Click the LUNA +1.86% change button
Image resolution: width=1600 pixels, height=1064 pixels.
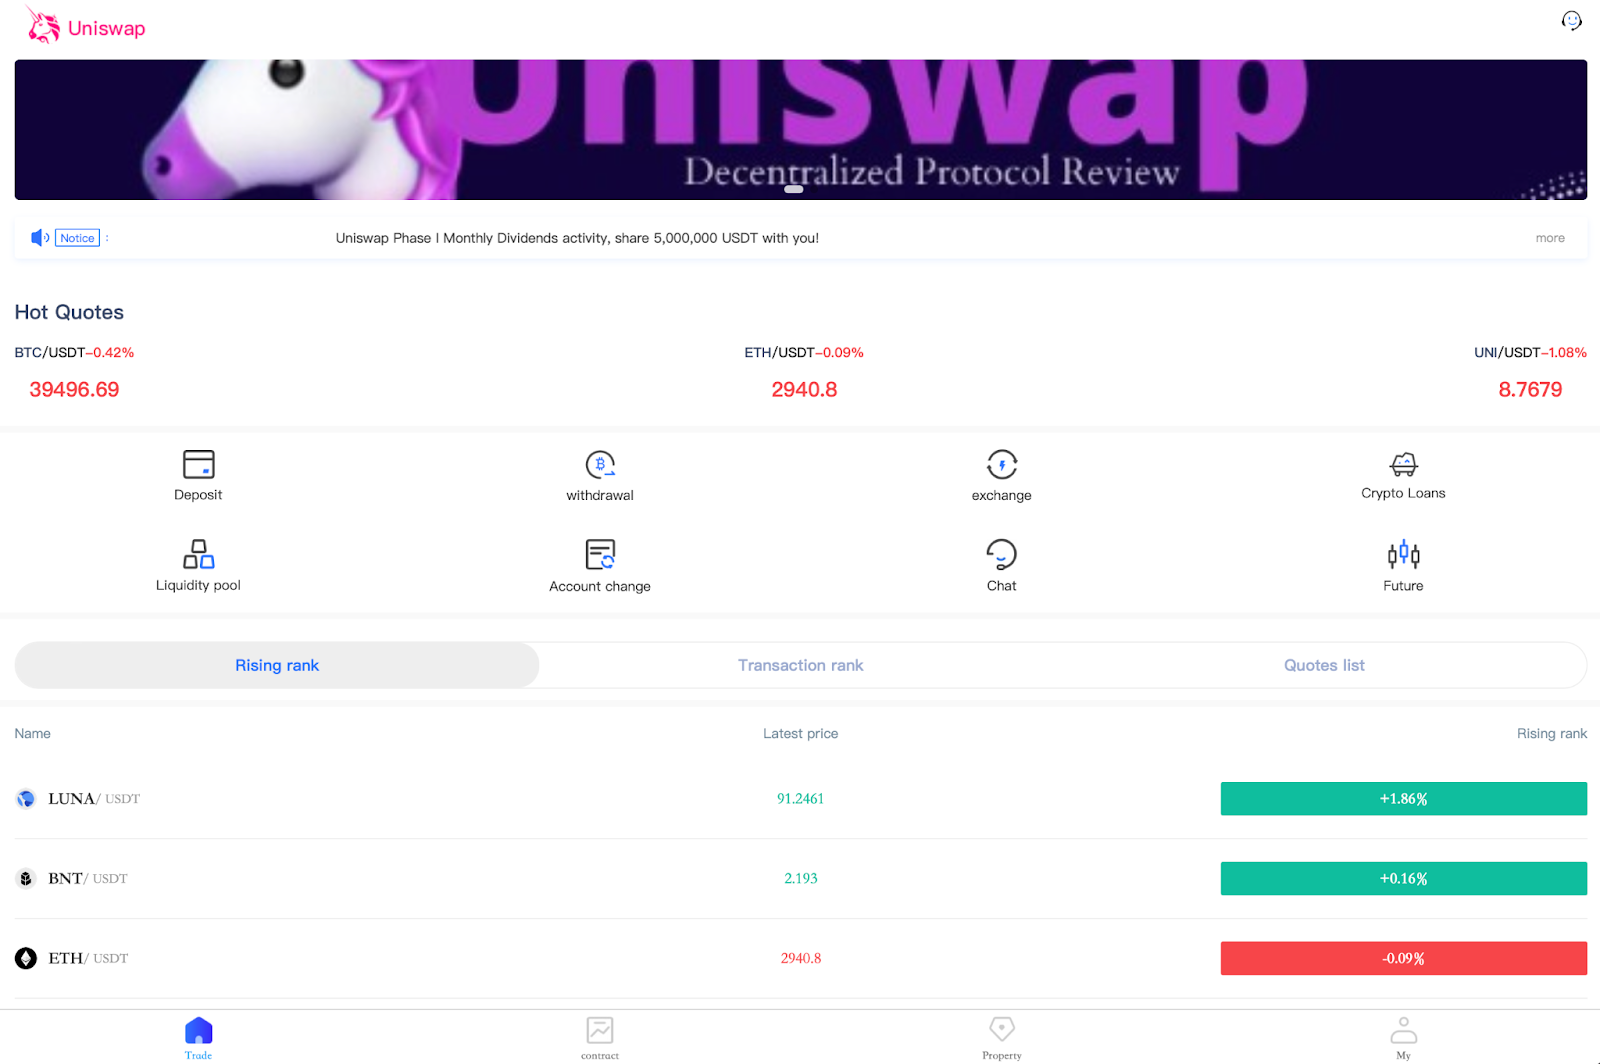[x=1403, y=799]
